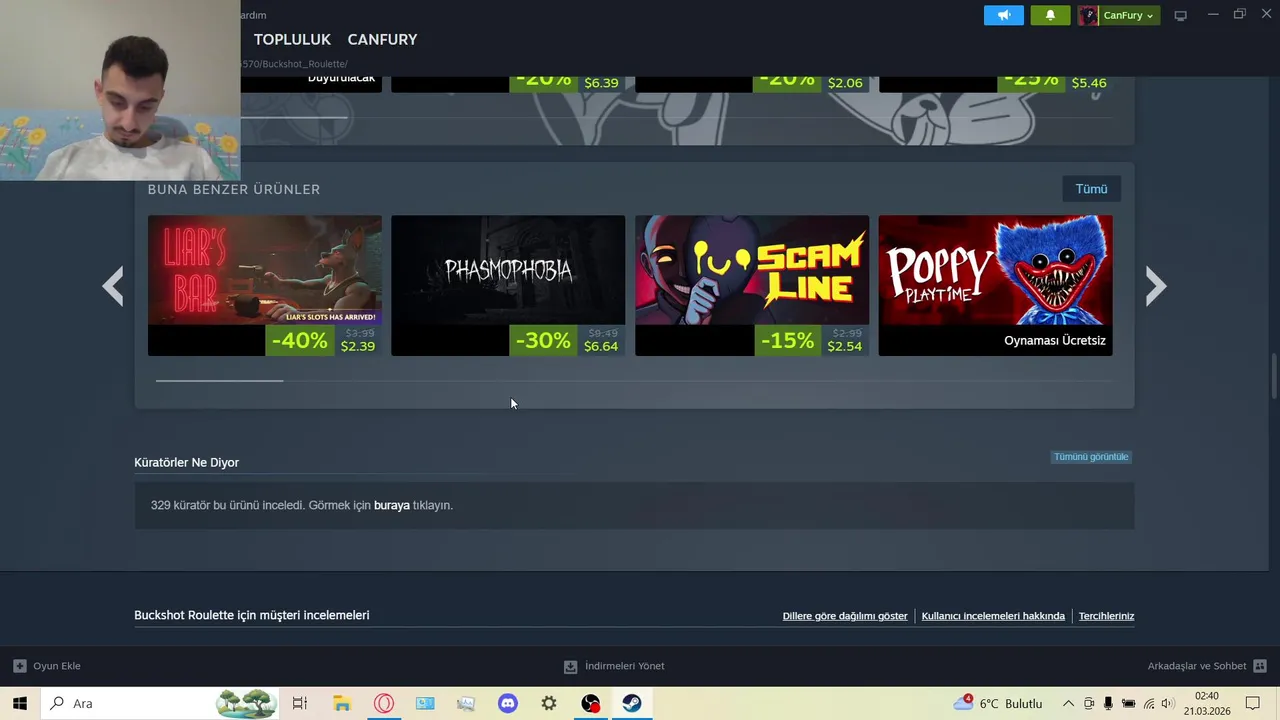This screenshot has width=1280, height=720.
Task: Open Kullanıcı incelemeleri hakkında link
Action: pyautogui.click(x=993, y=616)
